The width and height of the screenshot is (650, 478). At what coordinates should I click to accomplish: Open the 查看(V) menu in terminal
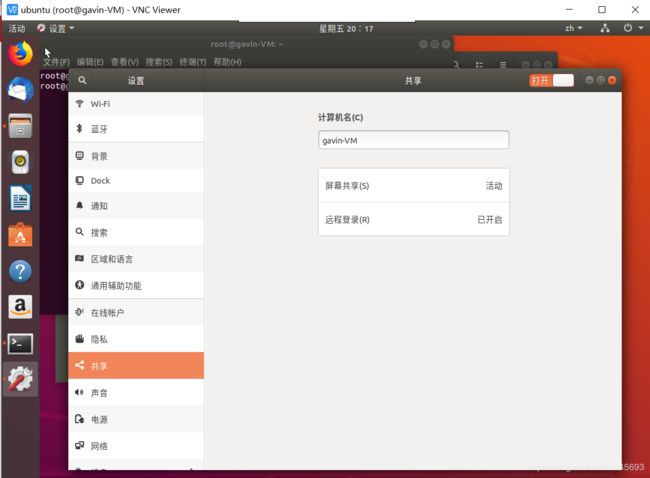(125, 62)
